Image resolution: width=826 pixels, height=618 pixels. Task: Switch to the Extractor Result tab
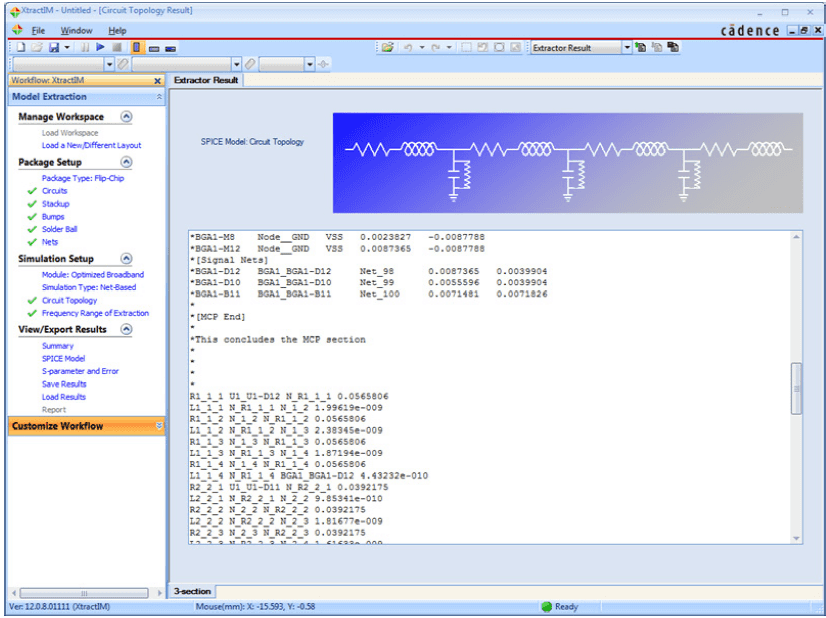coord(206,80)
